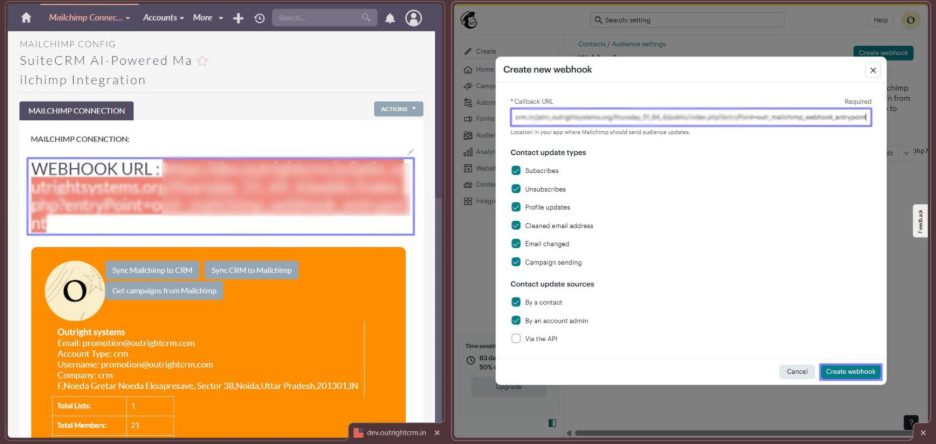
Task: Open Integrations icon in Mailchimp sidebar
Action: tap(469, 201)
